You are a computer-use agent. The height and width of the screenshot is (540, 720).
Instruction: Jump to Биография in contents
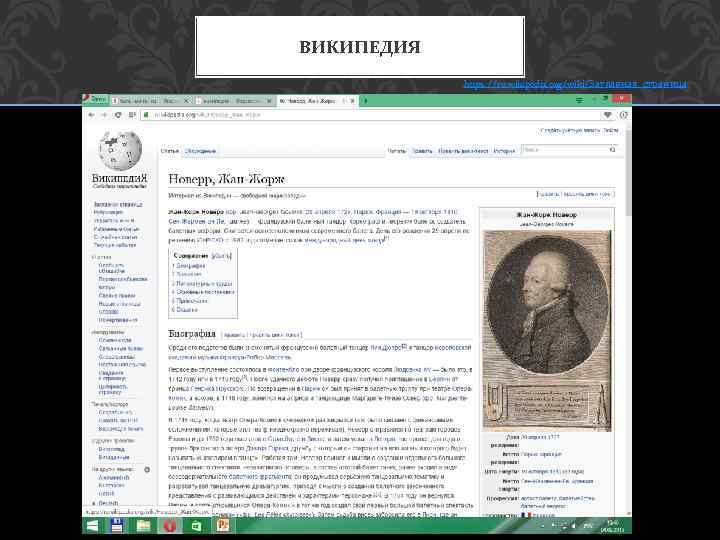tap(191, 265)
